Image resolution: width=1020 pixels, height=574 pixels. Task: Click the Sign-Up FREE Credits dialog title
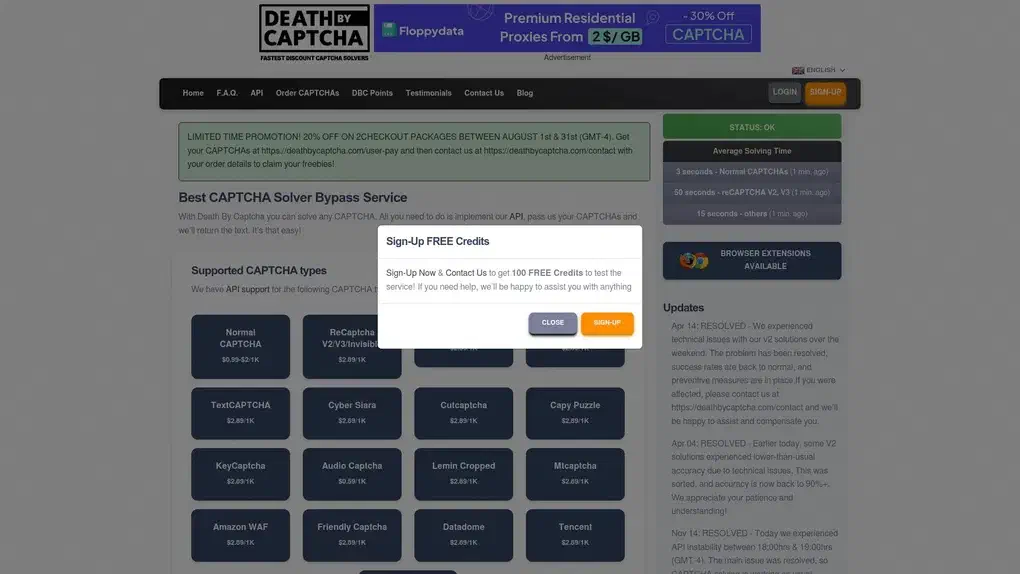click(x=437, y=241)
